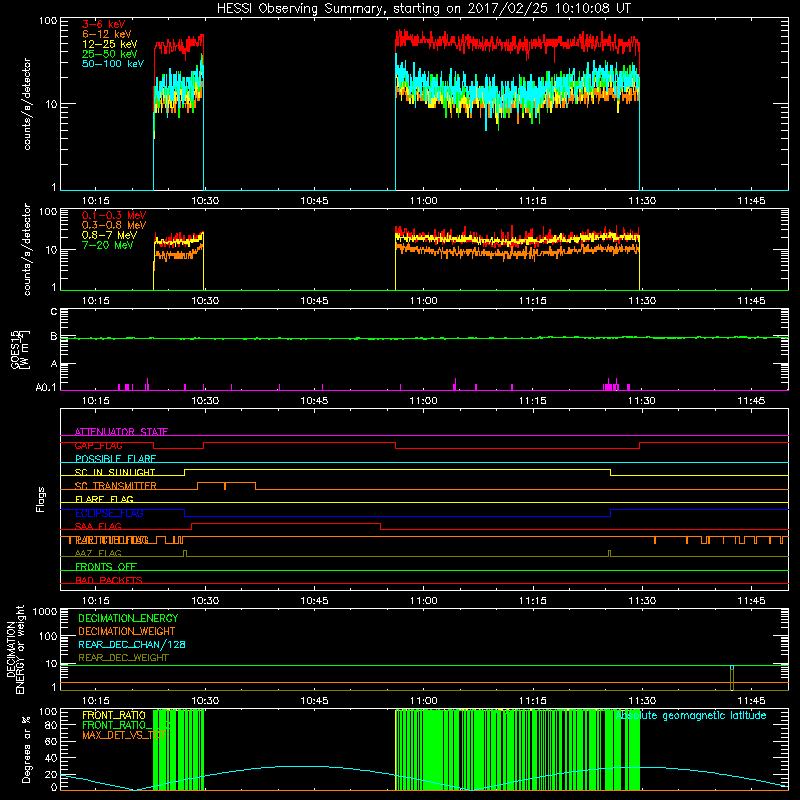Click the '10:30' tick under the top keV panel
Viewport: 800px width, 800px height.
[x=205, y=201]
